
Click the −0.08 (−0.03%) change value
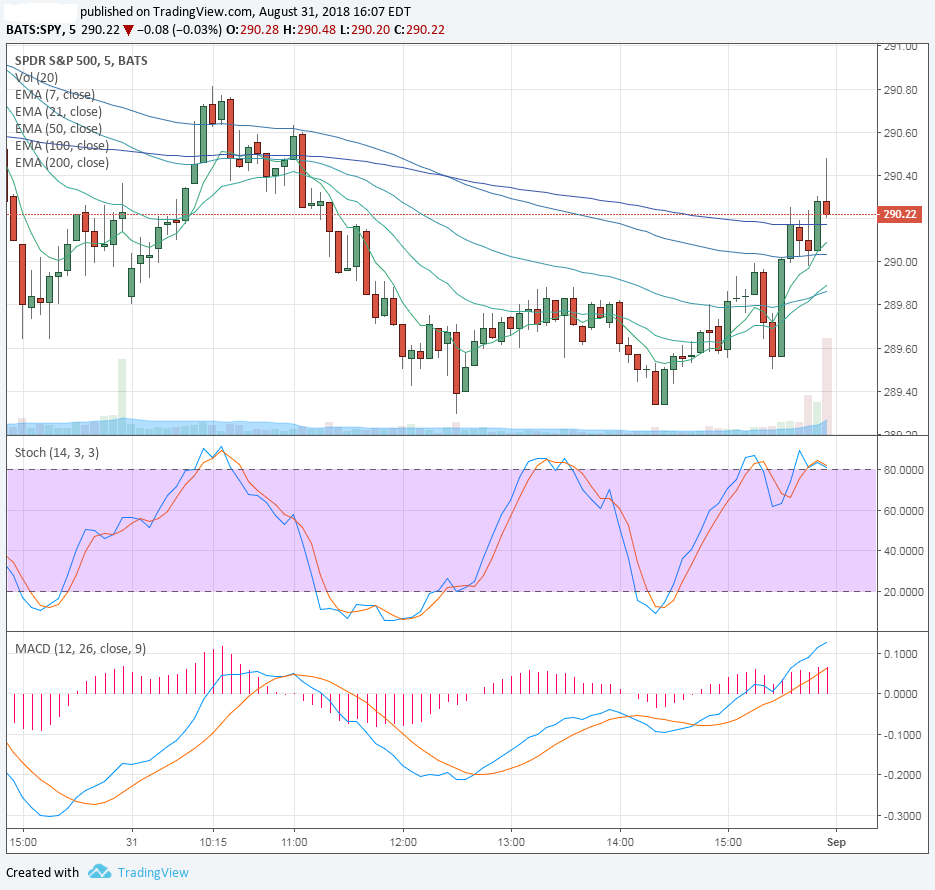coord(179,30)
